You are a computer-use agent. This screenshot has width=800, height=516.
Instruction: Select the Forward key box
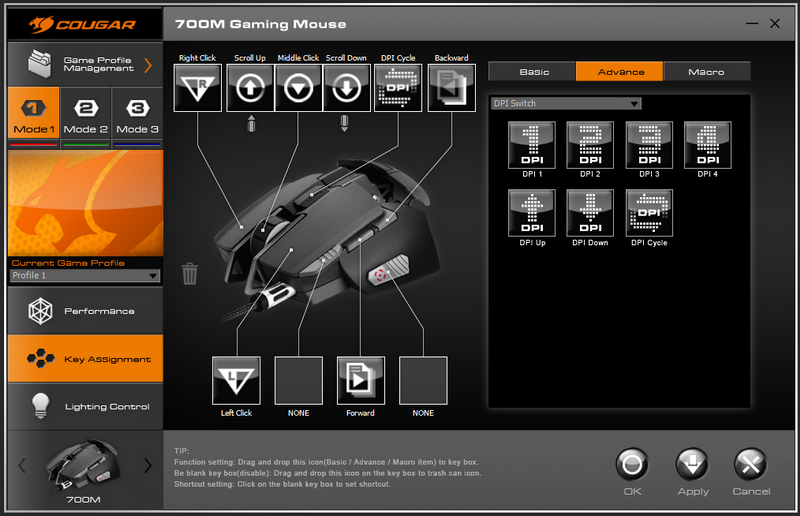coord(361,380)
